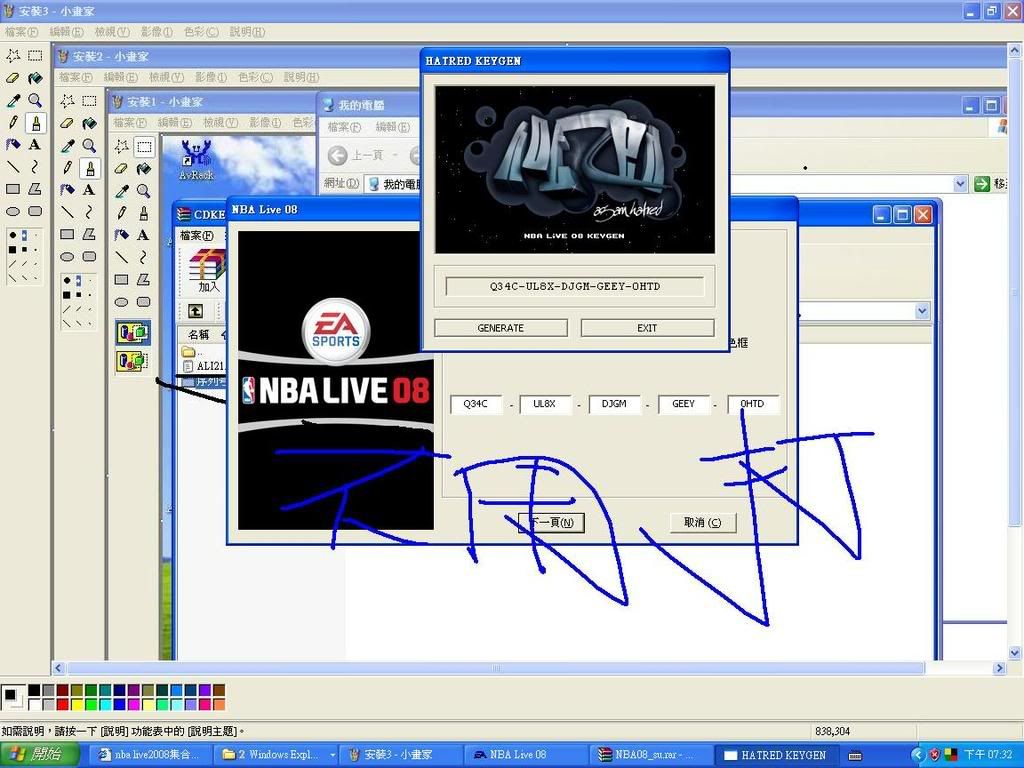Click the EXIT button in Hatred Keygen
Screen dimensions: 1024x768
(x=647, y=328)
